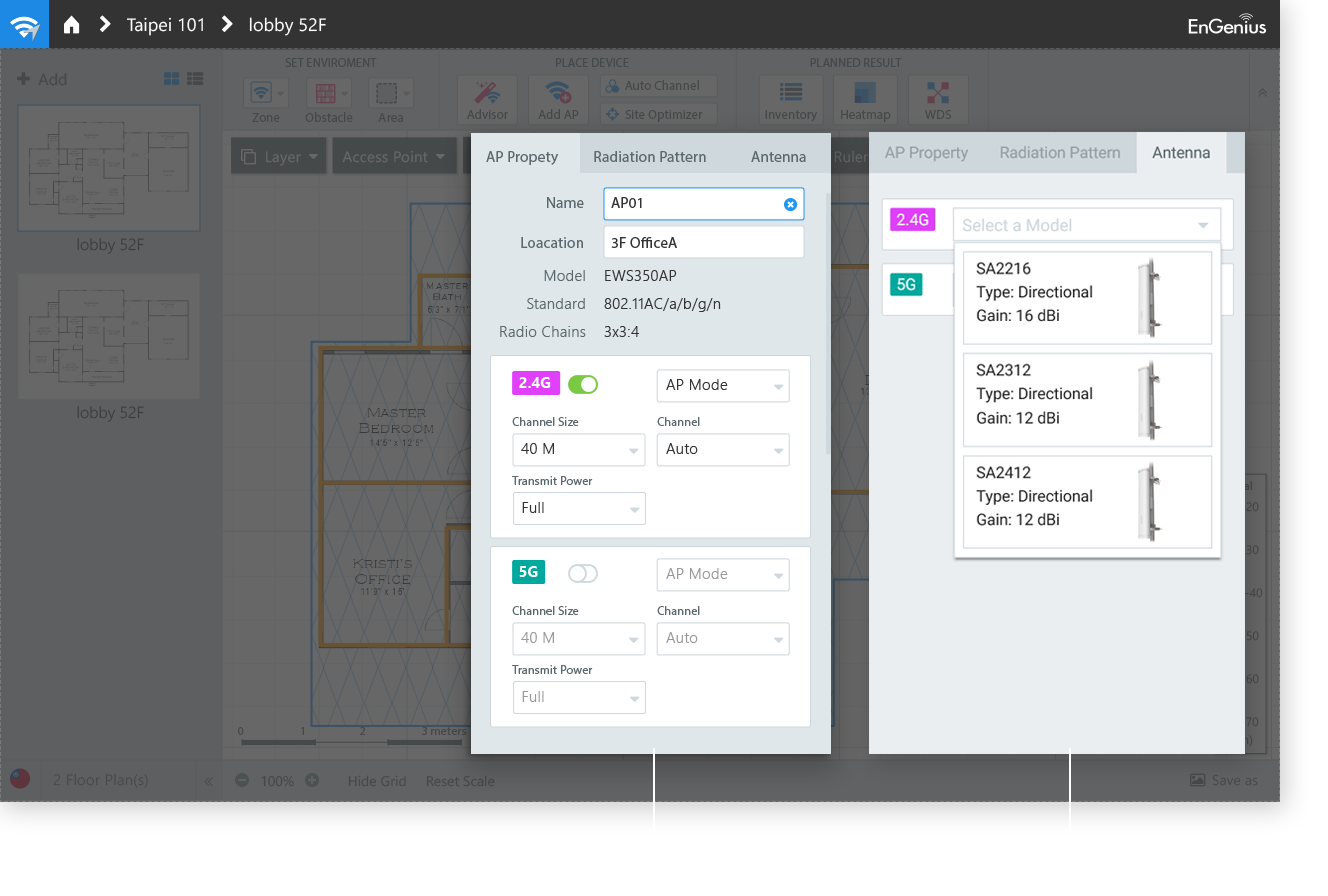Image resolution: width=1328 pixels, height=896 pixels.
Task: Select the first lobby 52F floor plan thumbnail
Action: click(110, 168)
